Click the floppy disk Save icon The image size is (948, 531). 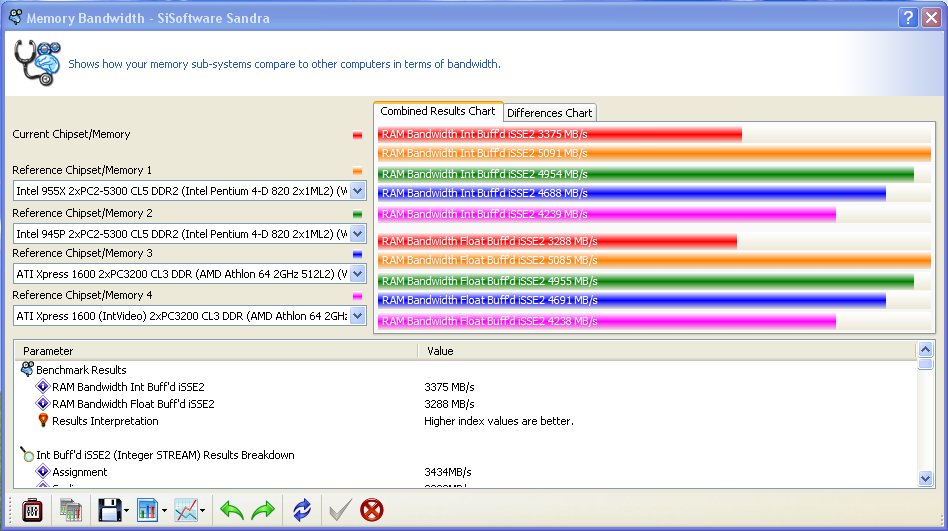click(x=109, y=510)
